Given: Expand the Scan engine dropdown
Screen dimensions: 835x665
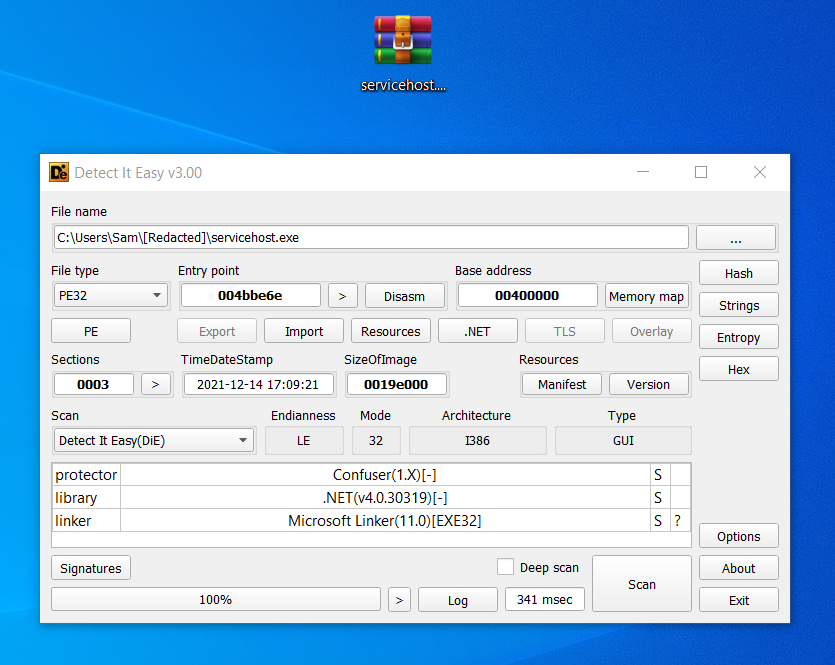Looking at the screenshot, I should point(154,441).
